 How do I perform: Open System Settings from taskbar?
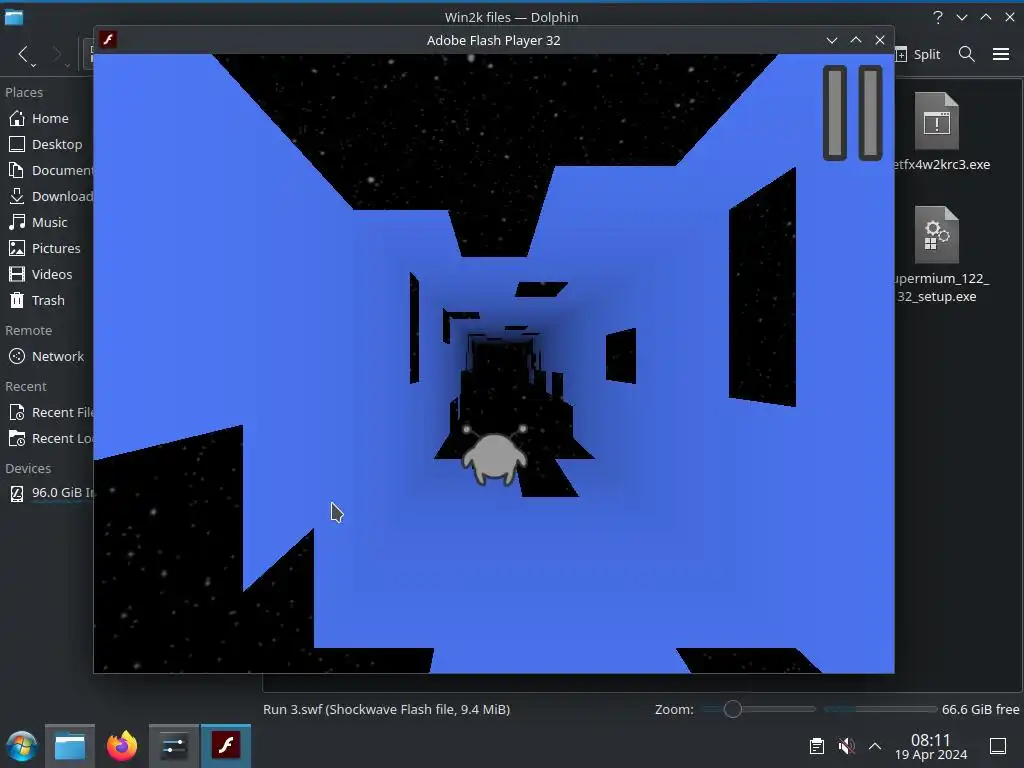click(x=174, y=746)
